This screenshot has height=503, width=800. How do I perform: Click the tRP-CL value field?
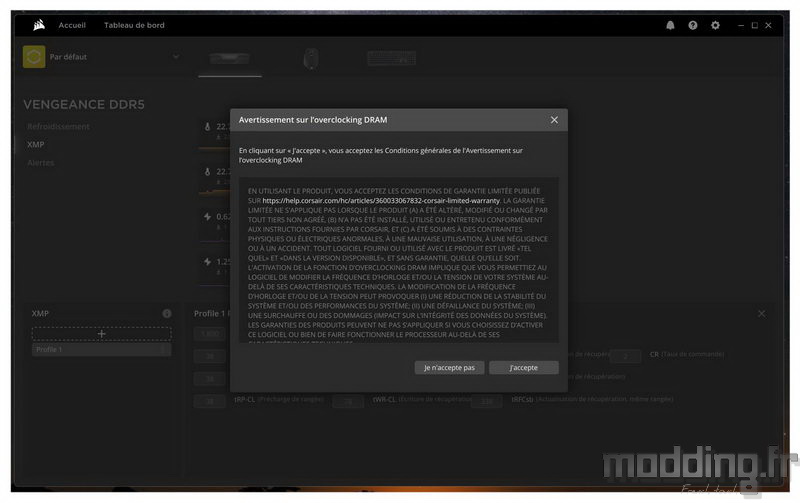pyautogui.click(x=210, y=401)
